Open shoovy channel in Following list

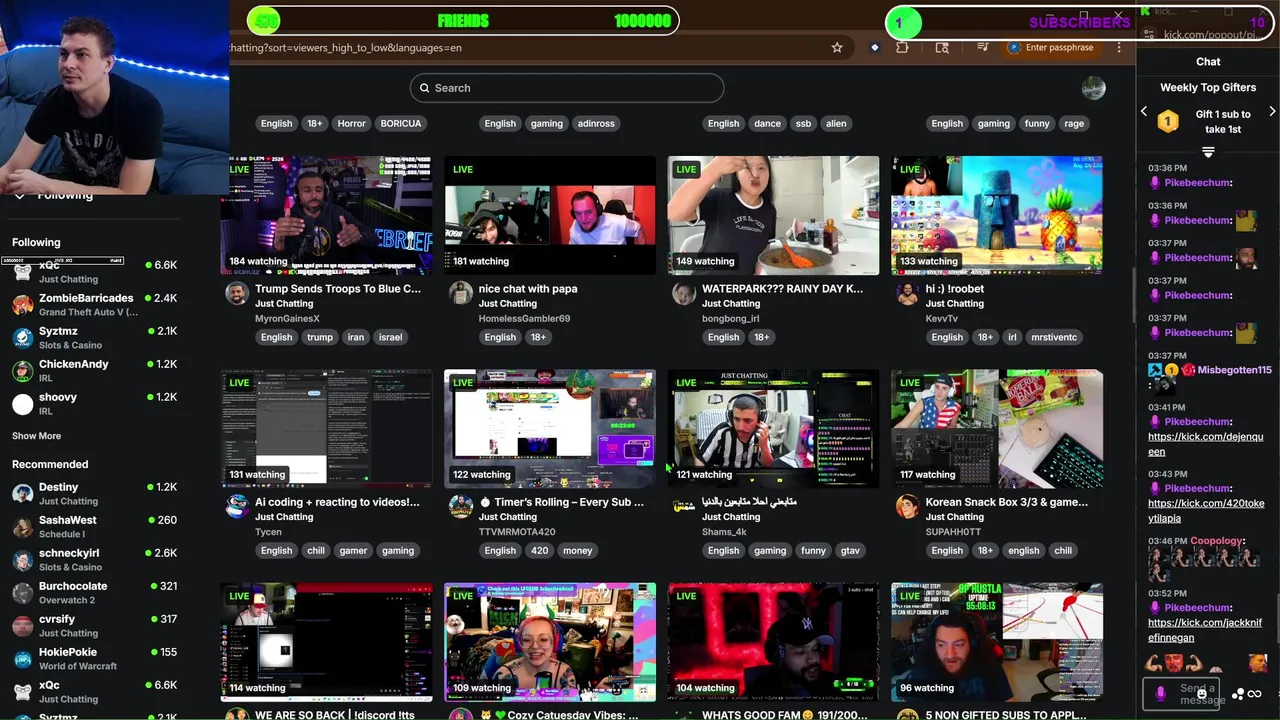94,403
